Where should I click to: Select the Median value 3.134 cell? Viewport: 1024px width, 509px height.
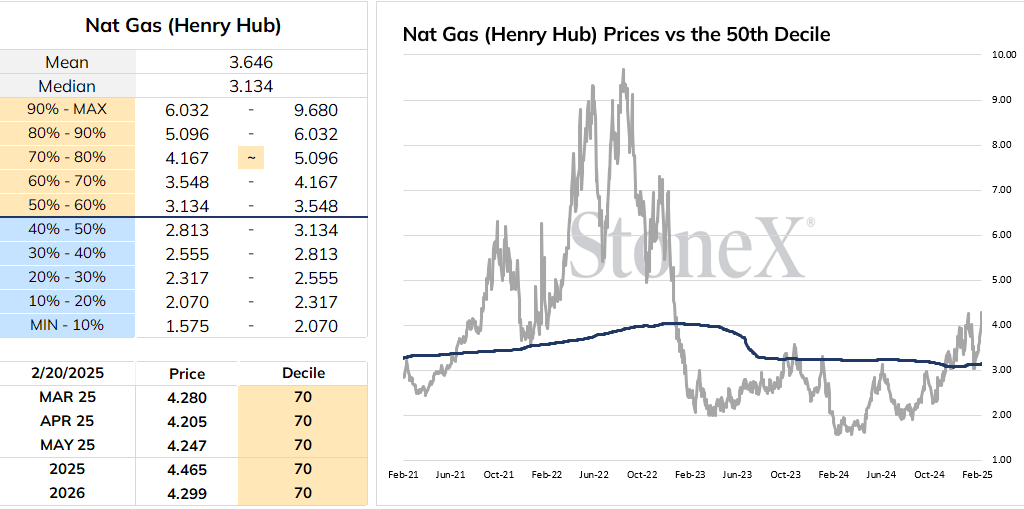[251, 86]
